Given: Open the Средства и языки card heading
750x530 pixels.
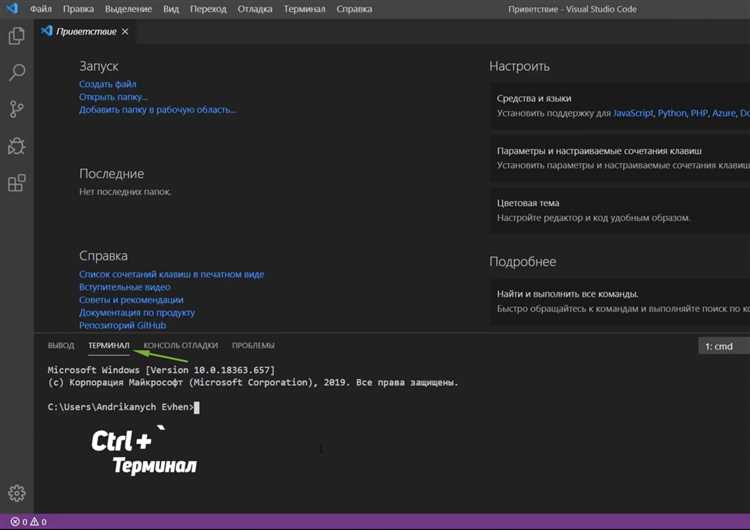Looking at the screenshot, I should [x=534, y=99].
